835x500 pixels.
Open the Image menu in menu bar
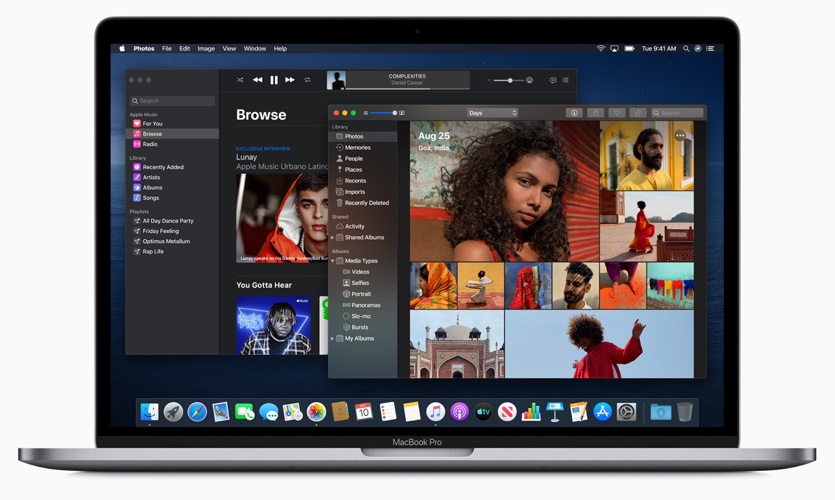(x=206, y=48)
